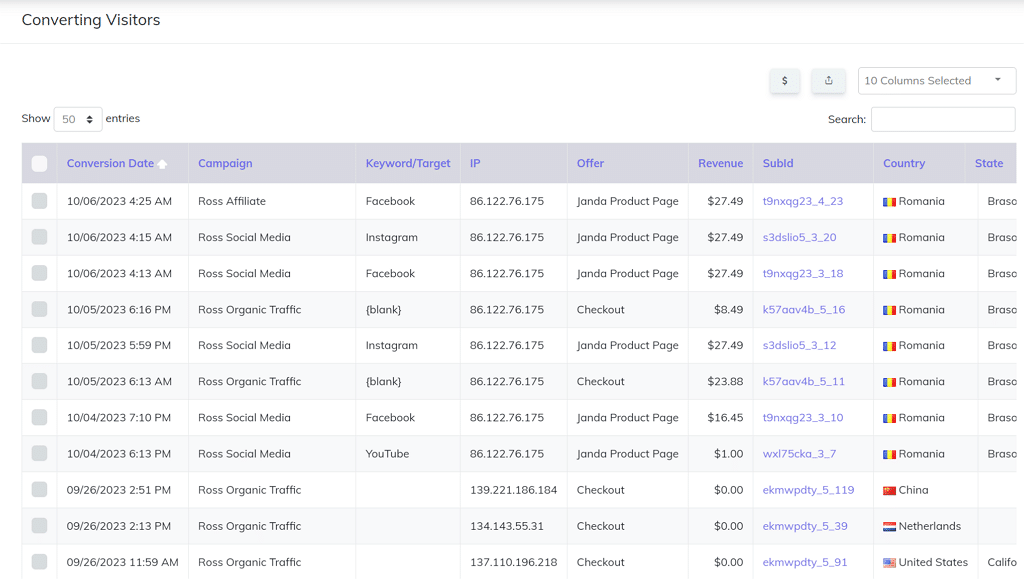
Task: Sort table by Campaign column header
Action: pos(225,163)
